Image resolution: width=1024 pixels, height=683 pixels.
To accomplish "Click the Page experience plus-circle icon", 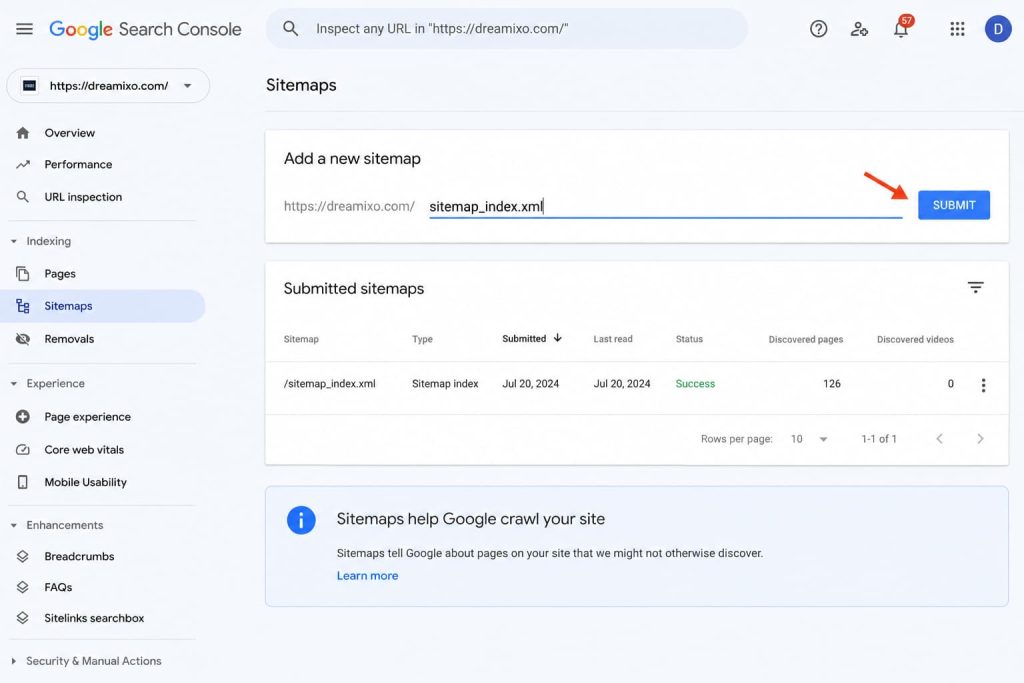I will 23,417.
